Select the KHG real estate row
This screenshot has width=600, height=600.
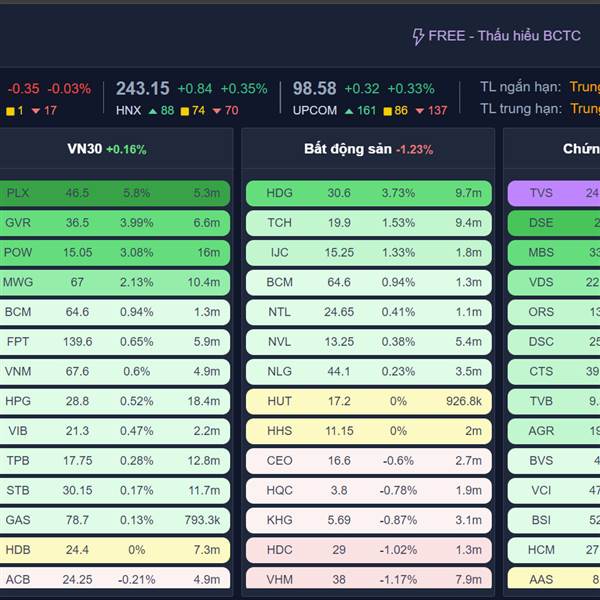(368, 520)
